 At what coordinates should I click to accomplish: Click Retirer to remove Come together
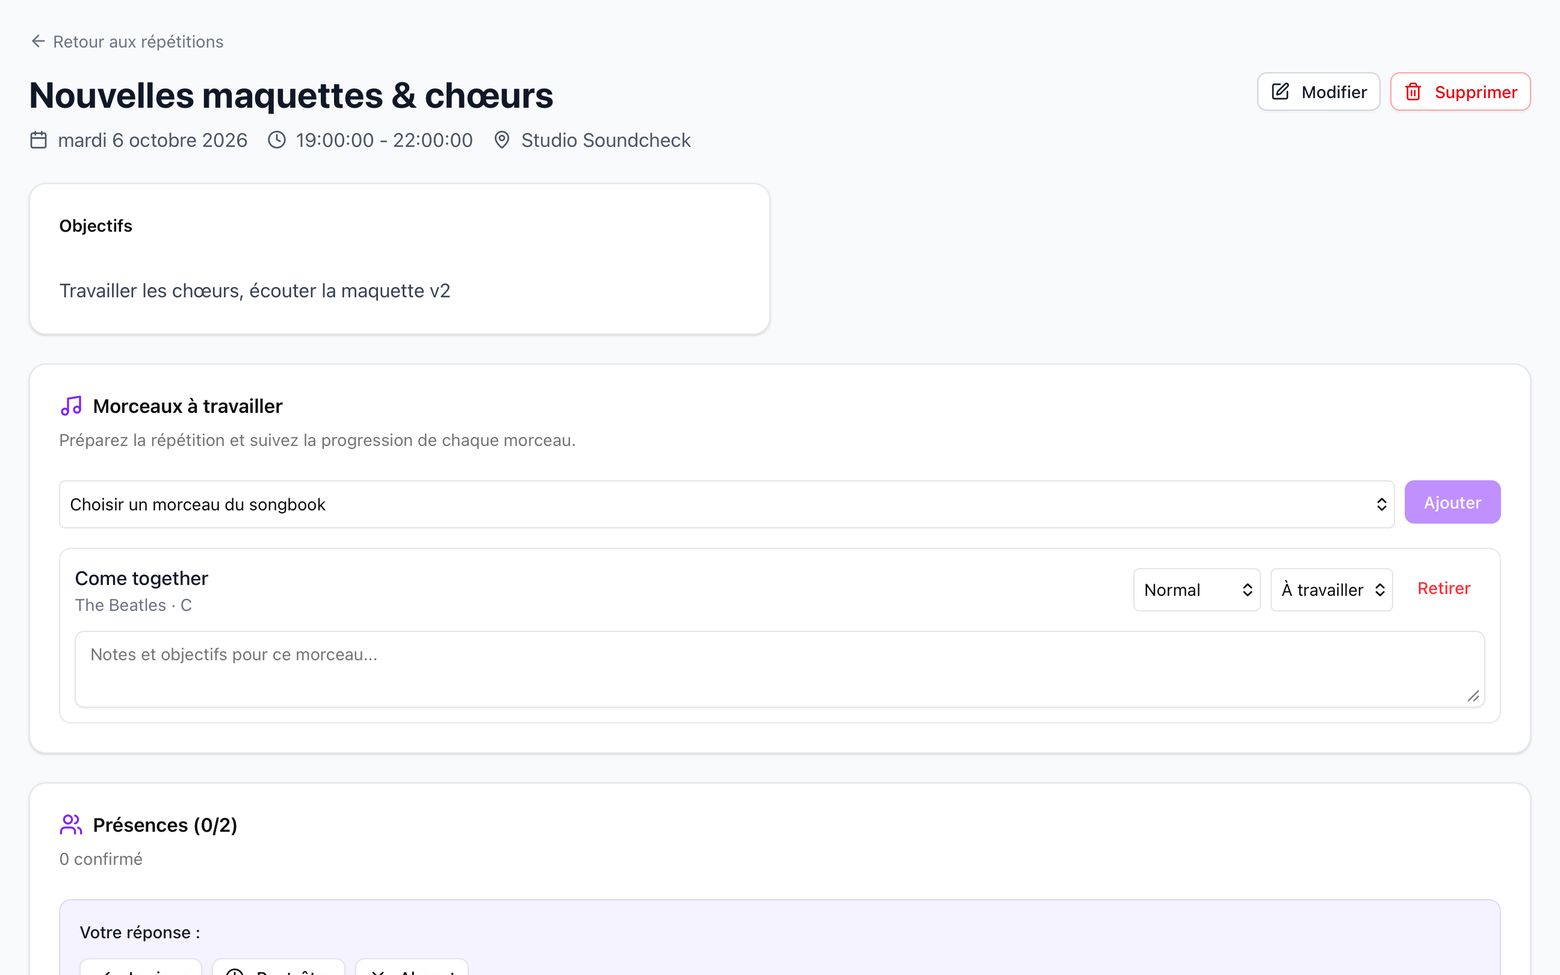coord(1444,589)
